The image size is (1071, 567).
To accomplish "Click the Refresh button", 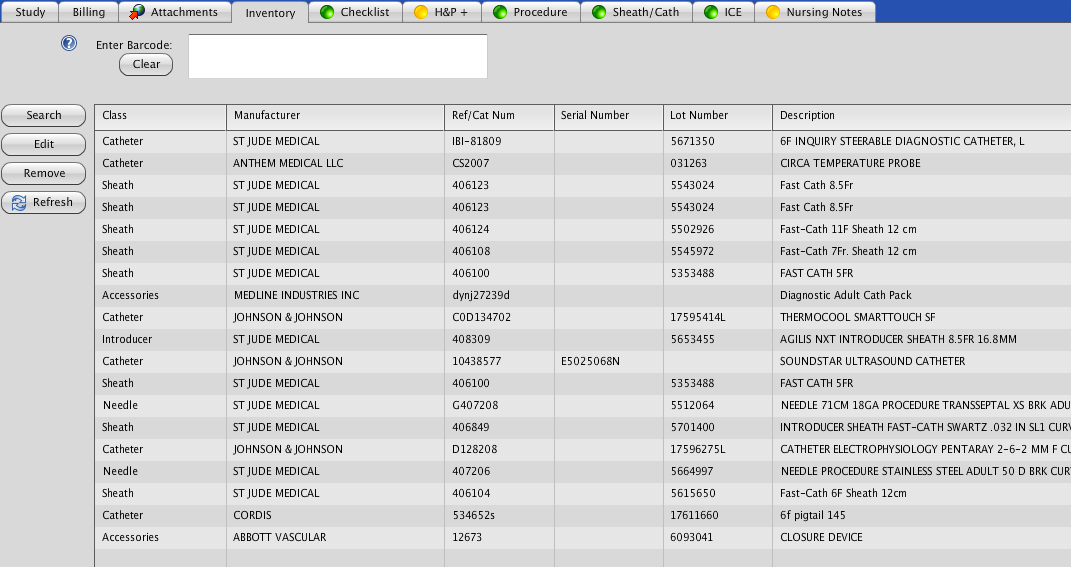I will pos(44,202).
